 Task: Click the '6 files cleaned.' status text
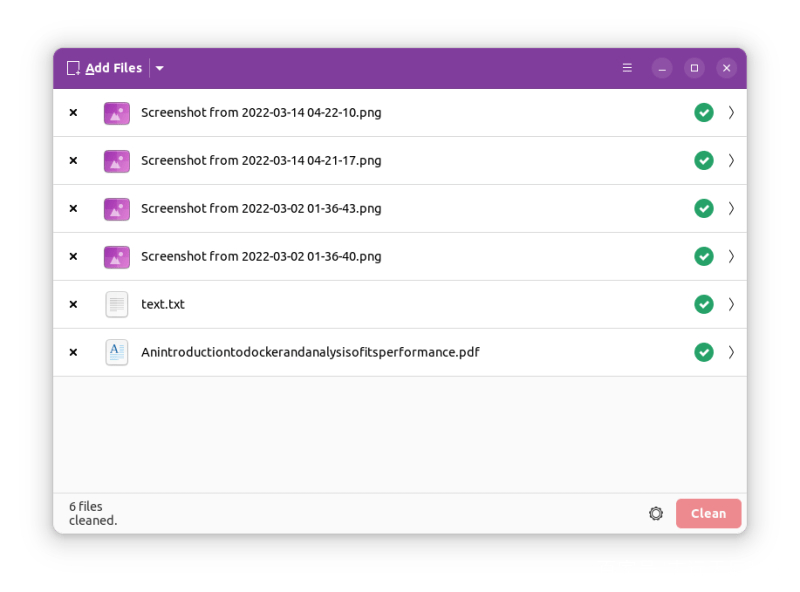pyautogui.click(x=93, y=513)
